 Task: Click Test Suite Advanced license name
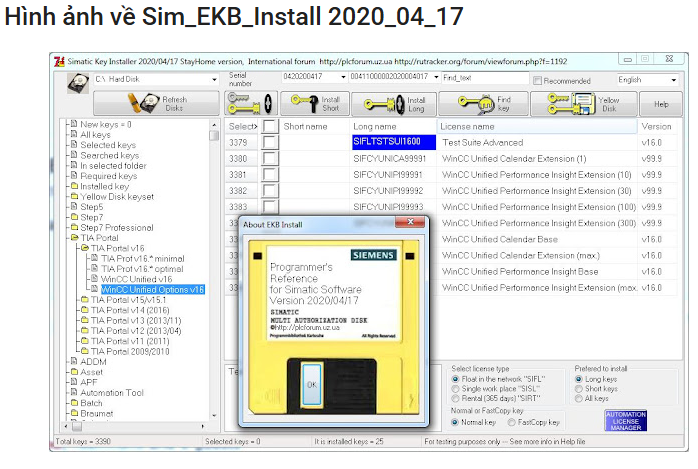tap(483, 143)
